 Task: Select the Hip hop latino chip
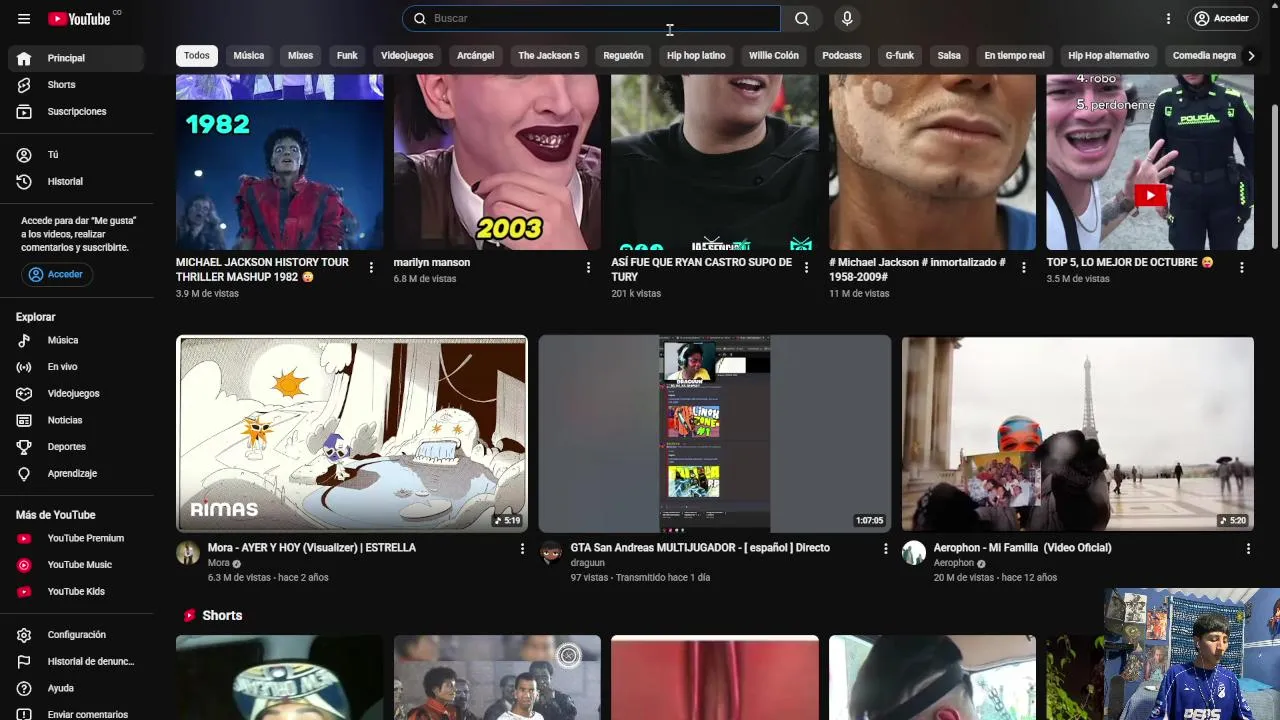coord(696,56)
